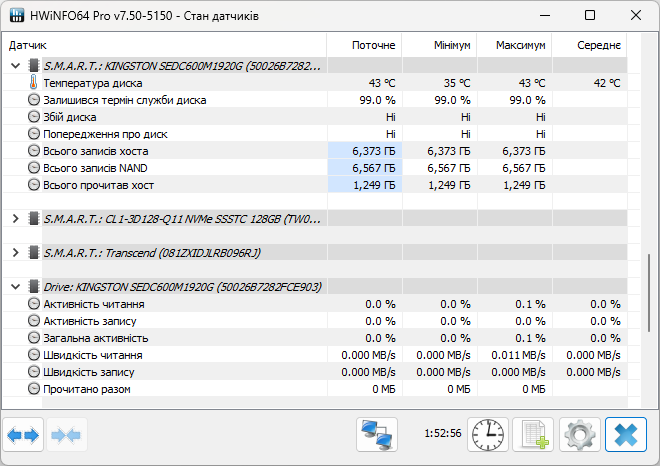Select the Прочитано разом row label
This screenshot has width=660, height=466.
click(87, 389)
